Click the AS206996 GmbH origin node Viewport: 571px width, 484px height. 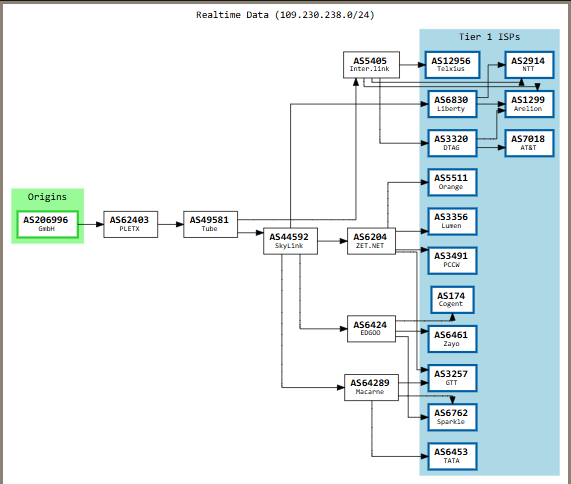(47, 224)
